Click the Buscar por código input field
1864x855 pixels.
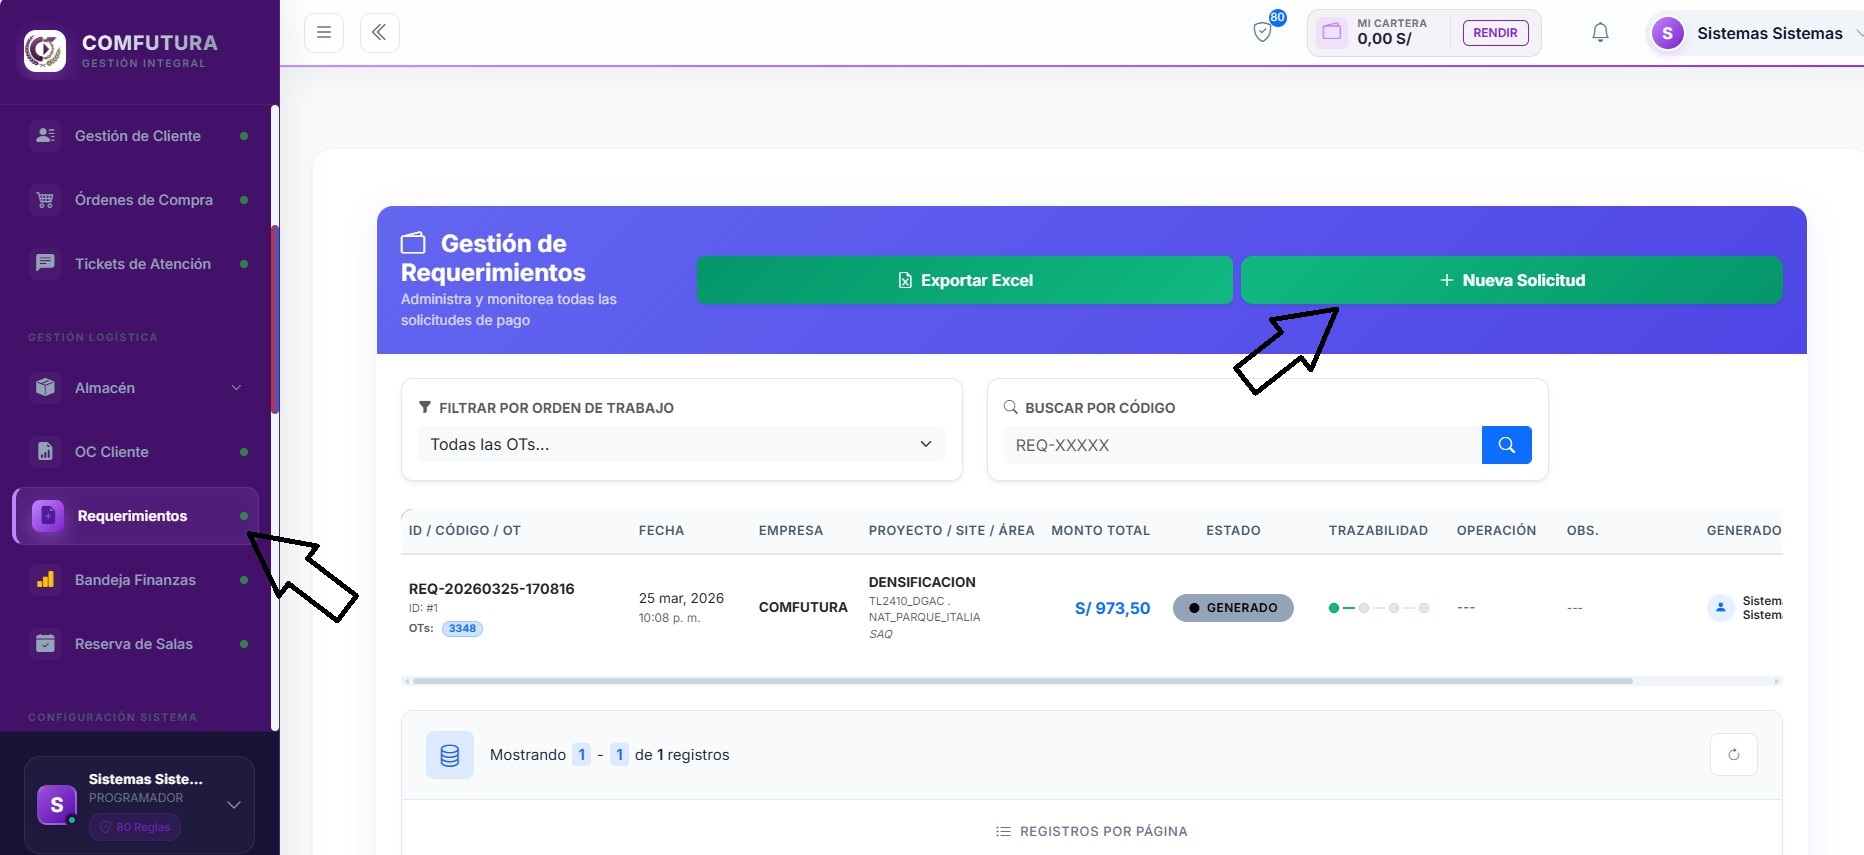[x=1242, y=445]
